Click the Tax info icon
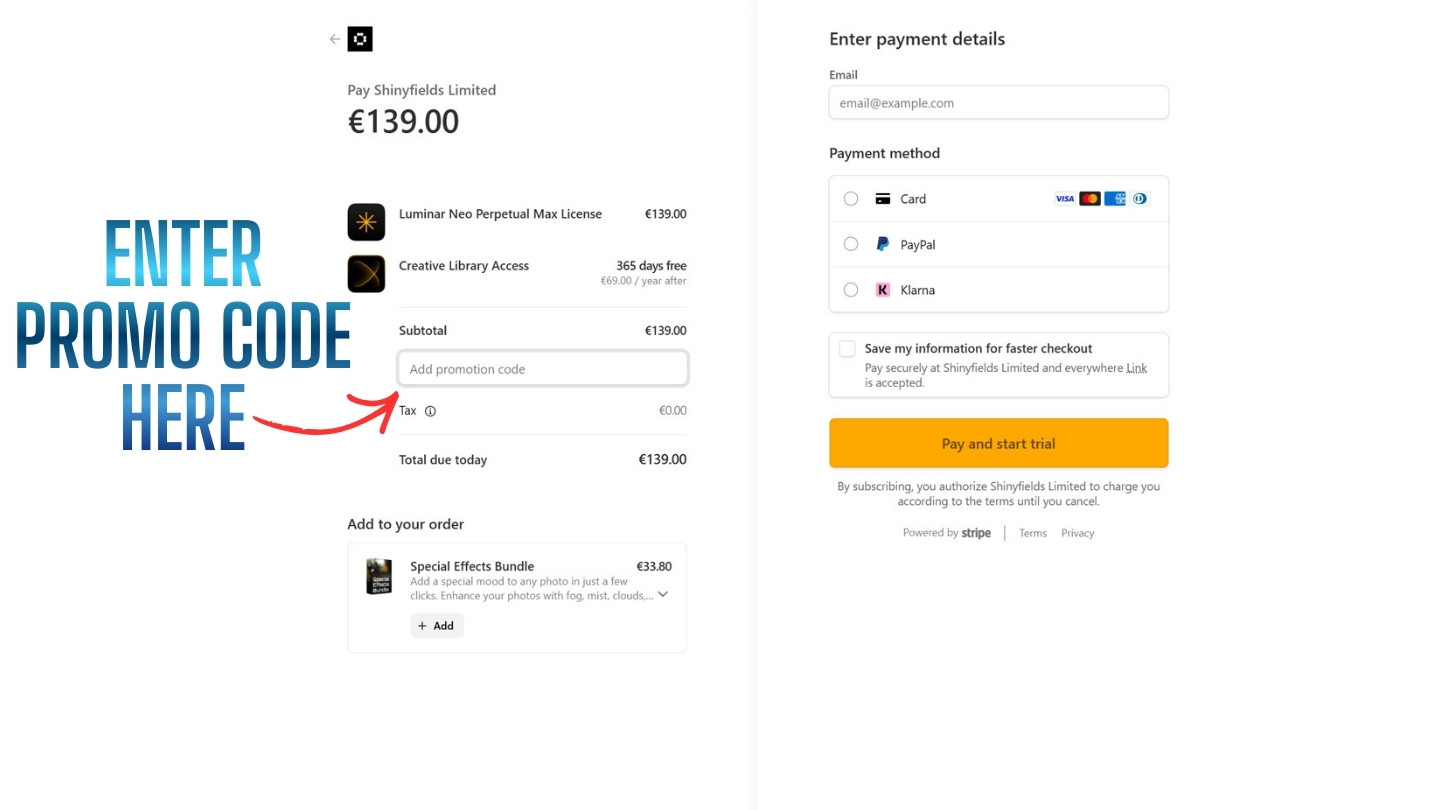Screen dimensions: 1440x810 click(431, 411)
